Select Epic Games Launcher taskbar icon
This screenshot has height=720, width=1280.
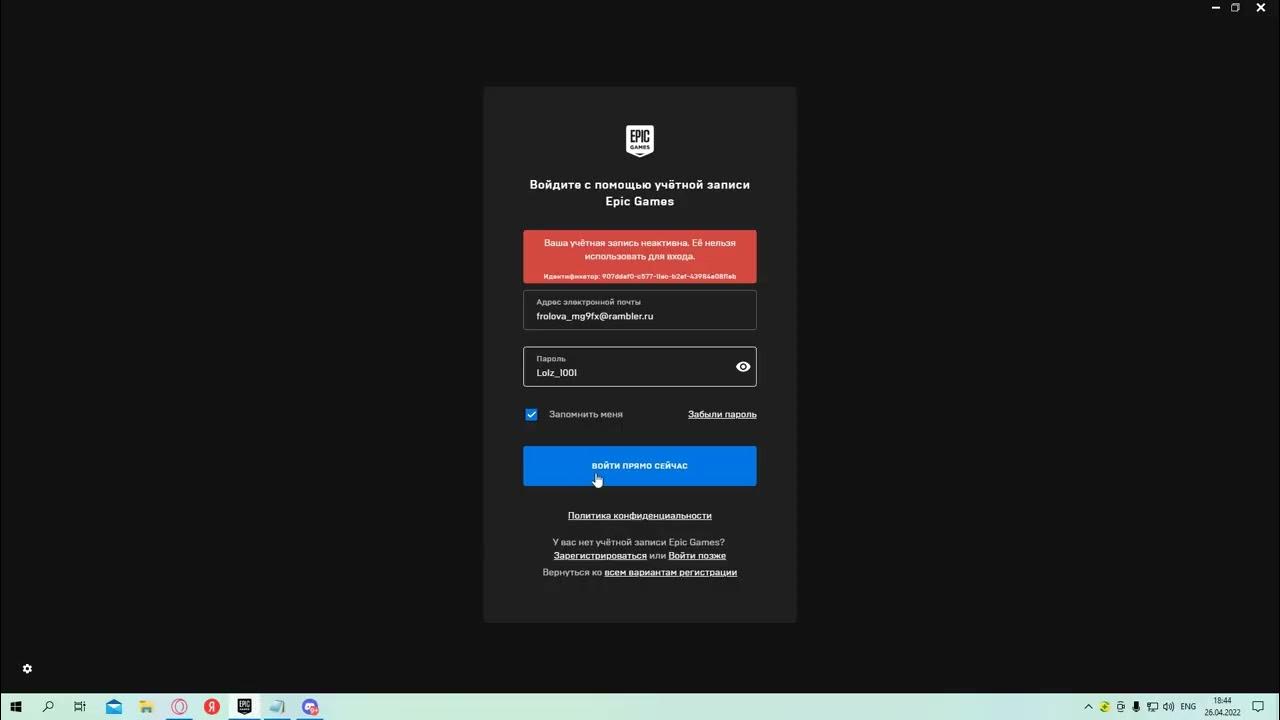pos(244,707)
